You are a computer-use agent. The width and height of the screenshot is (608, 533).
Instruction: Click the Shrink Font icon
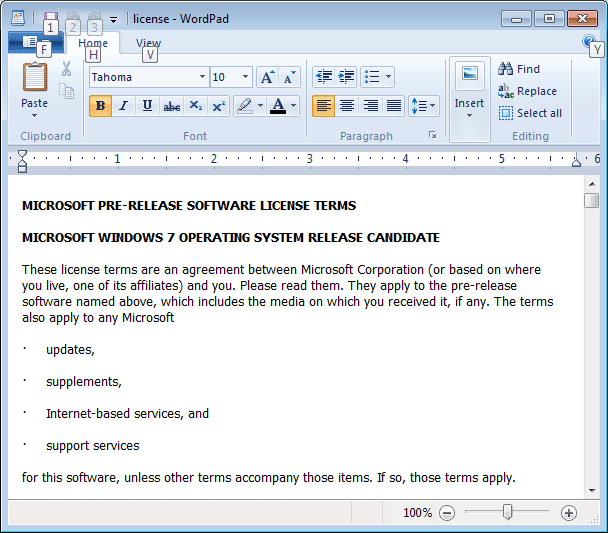[x=289, y=77]
